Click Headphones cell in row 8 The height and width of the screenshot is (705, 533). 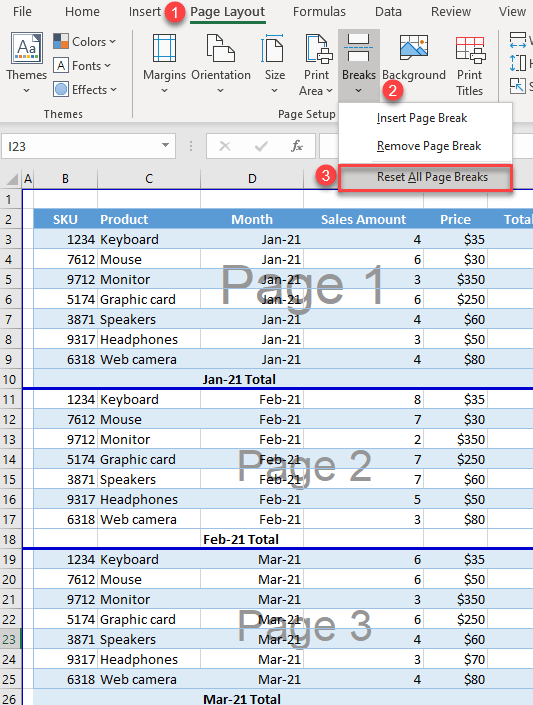coord(149,339)
